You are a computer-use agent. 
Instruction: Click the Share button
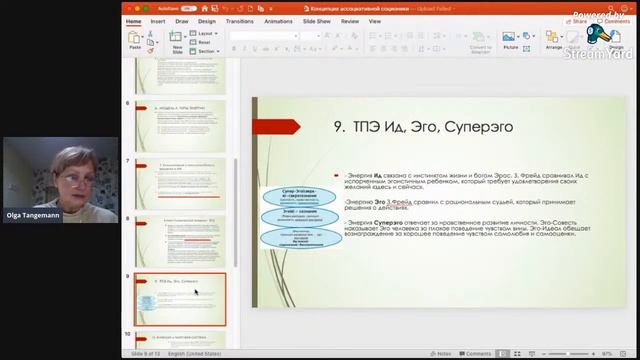pos(577,21)
